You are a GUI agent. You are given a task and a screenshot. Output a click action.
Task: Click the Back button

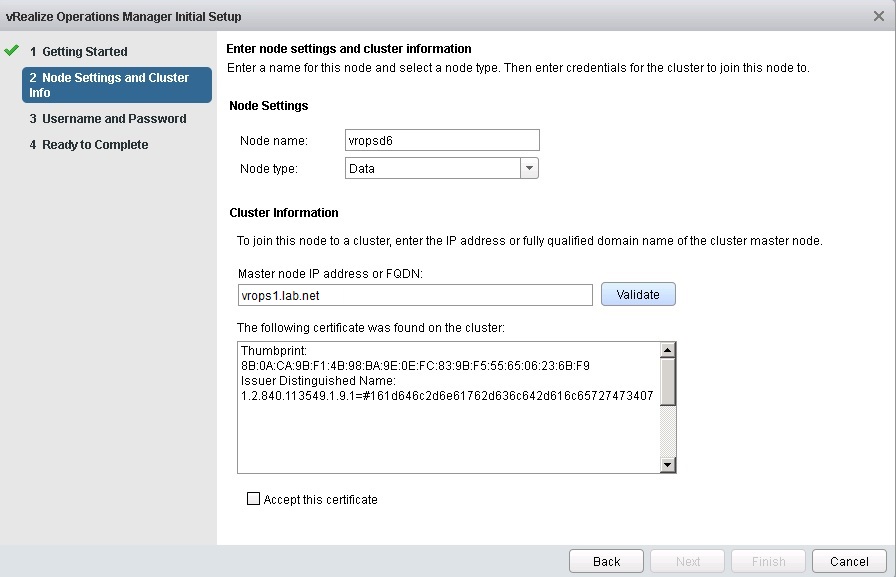pos(606,561)
